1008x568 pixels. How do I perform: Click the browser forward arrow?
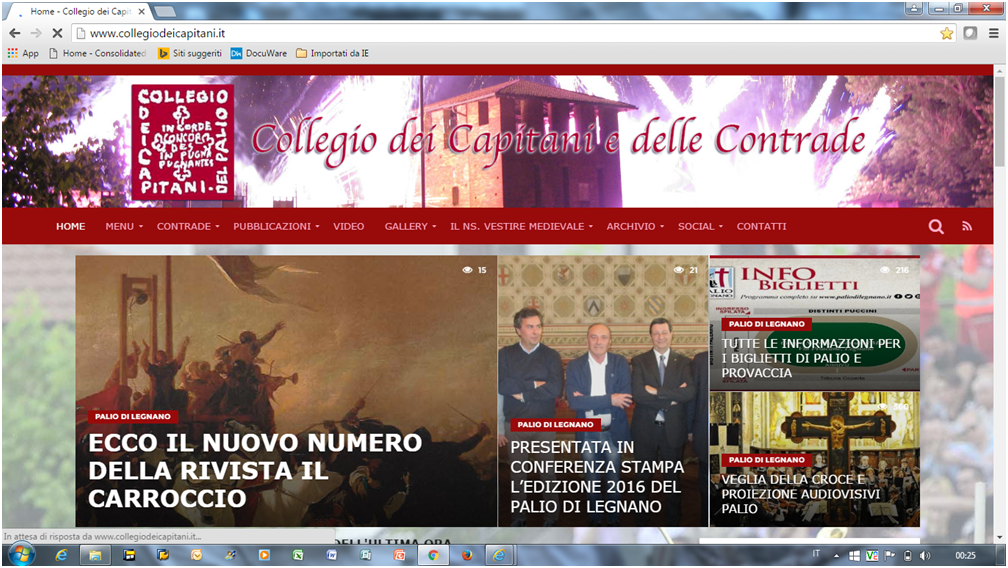tap(36, 33)
